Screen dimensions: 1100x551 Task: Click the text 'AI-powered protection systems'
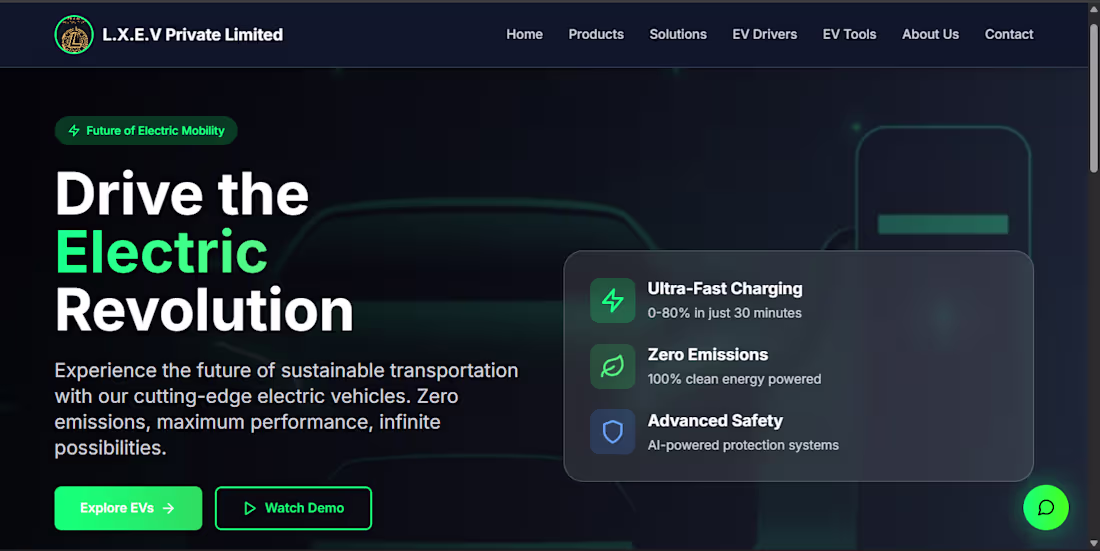tap(743, 445)
